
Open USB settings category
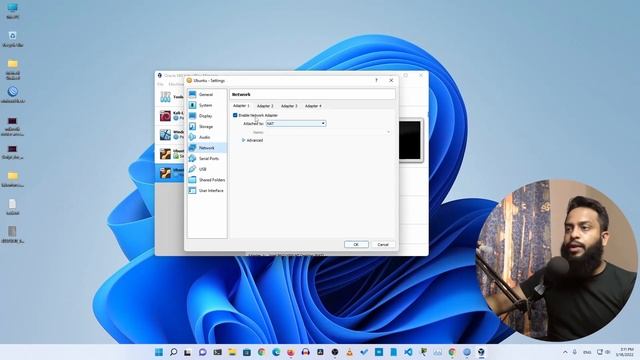coord(207,169)
